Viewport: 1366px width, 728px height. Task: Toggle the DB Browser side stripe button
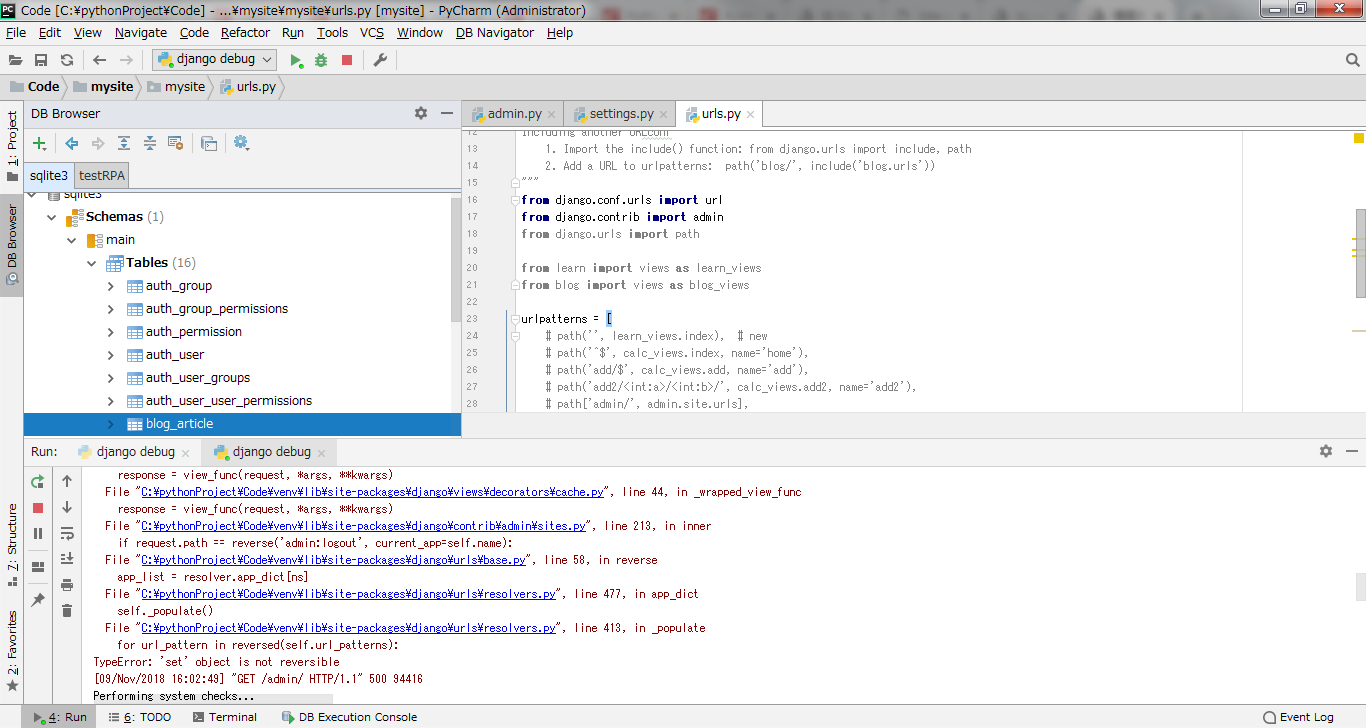tap(12, 245)
